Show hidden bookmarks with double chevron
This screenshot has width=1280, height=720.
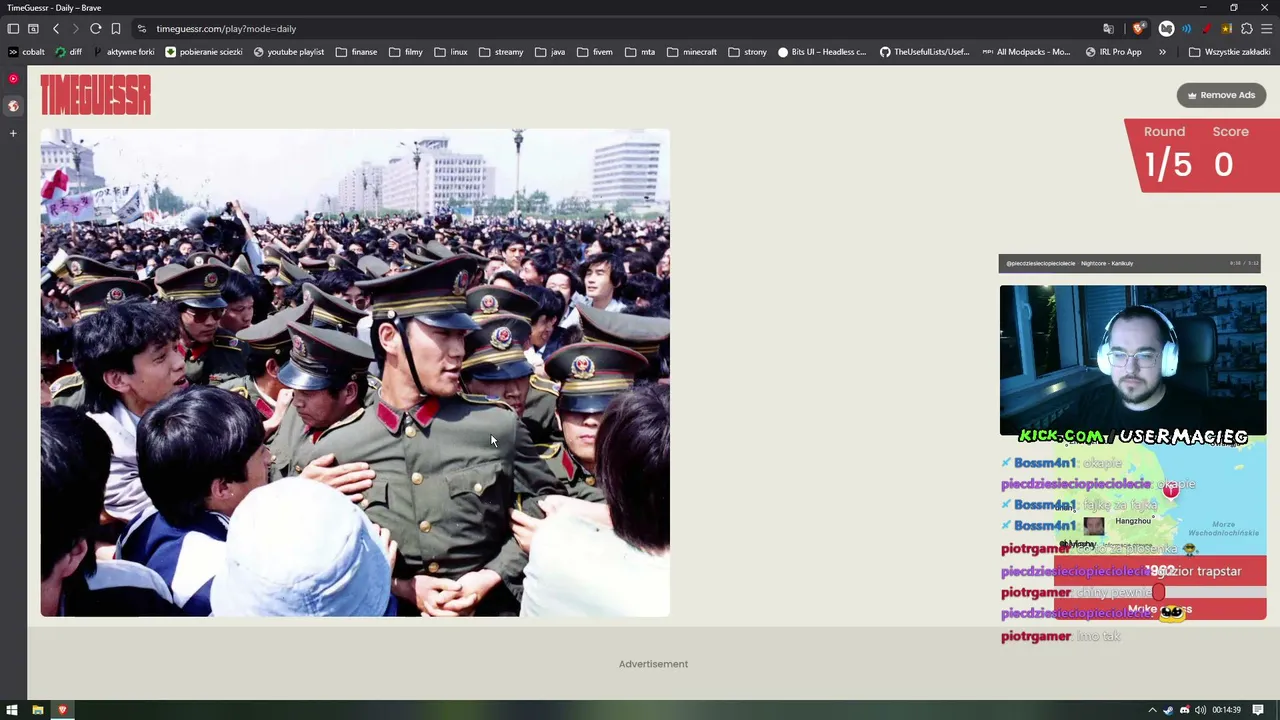click(x=1162, y=52)
